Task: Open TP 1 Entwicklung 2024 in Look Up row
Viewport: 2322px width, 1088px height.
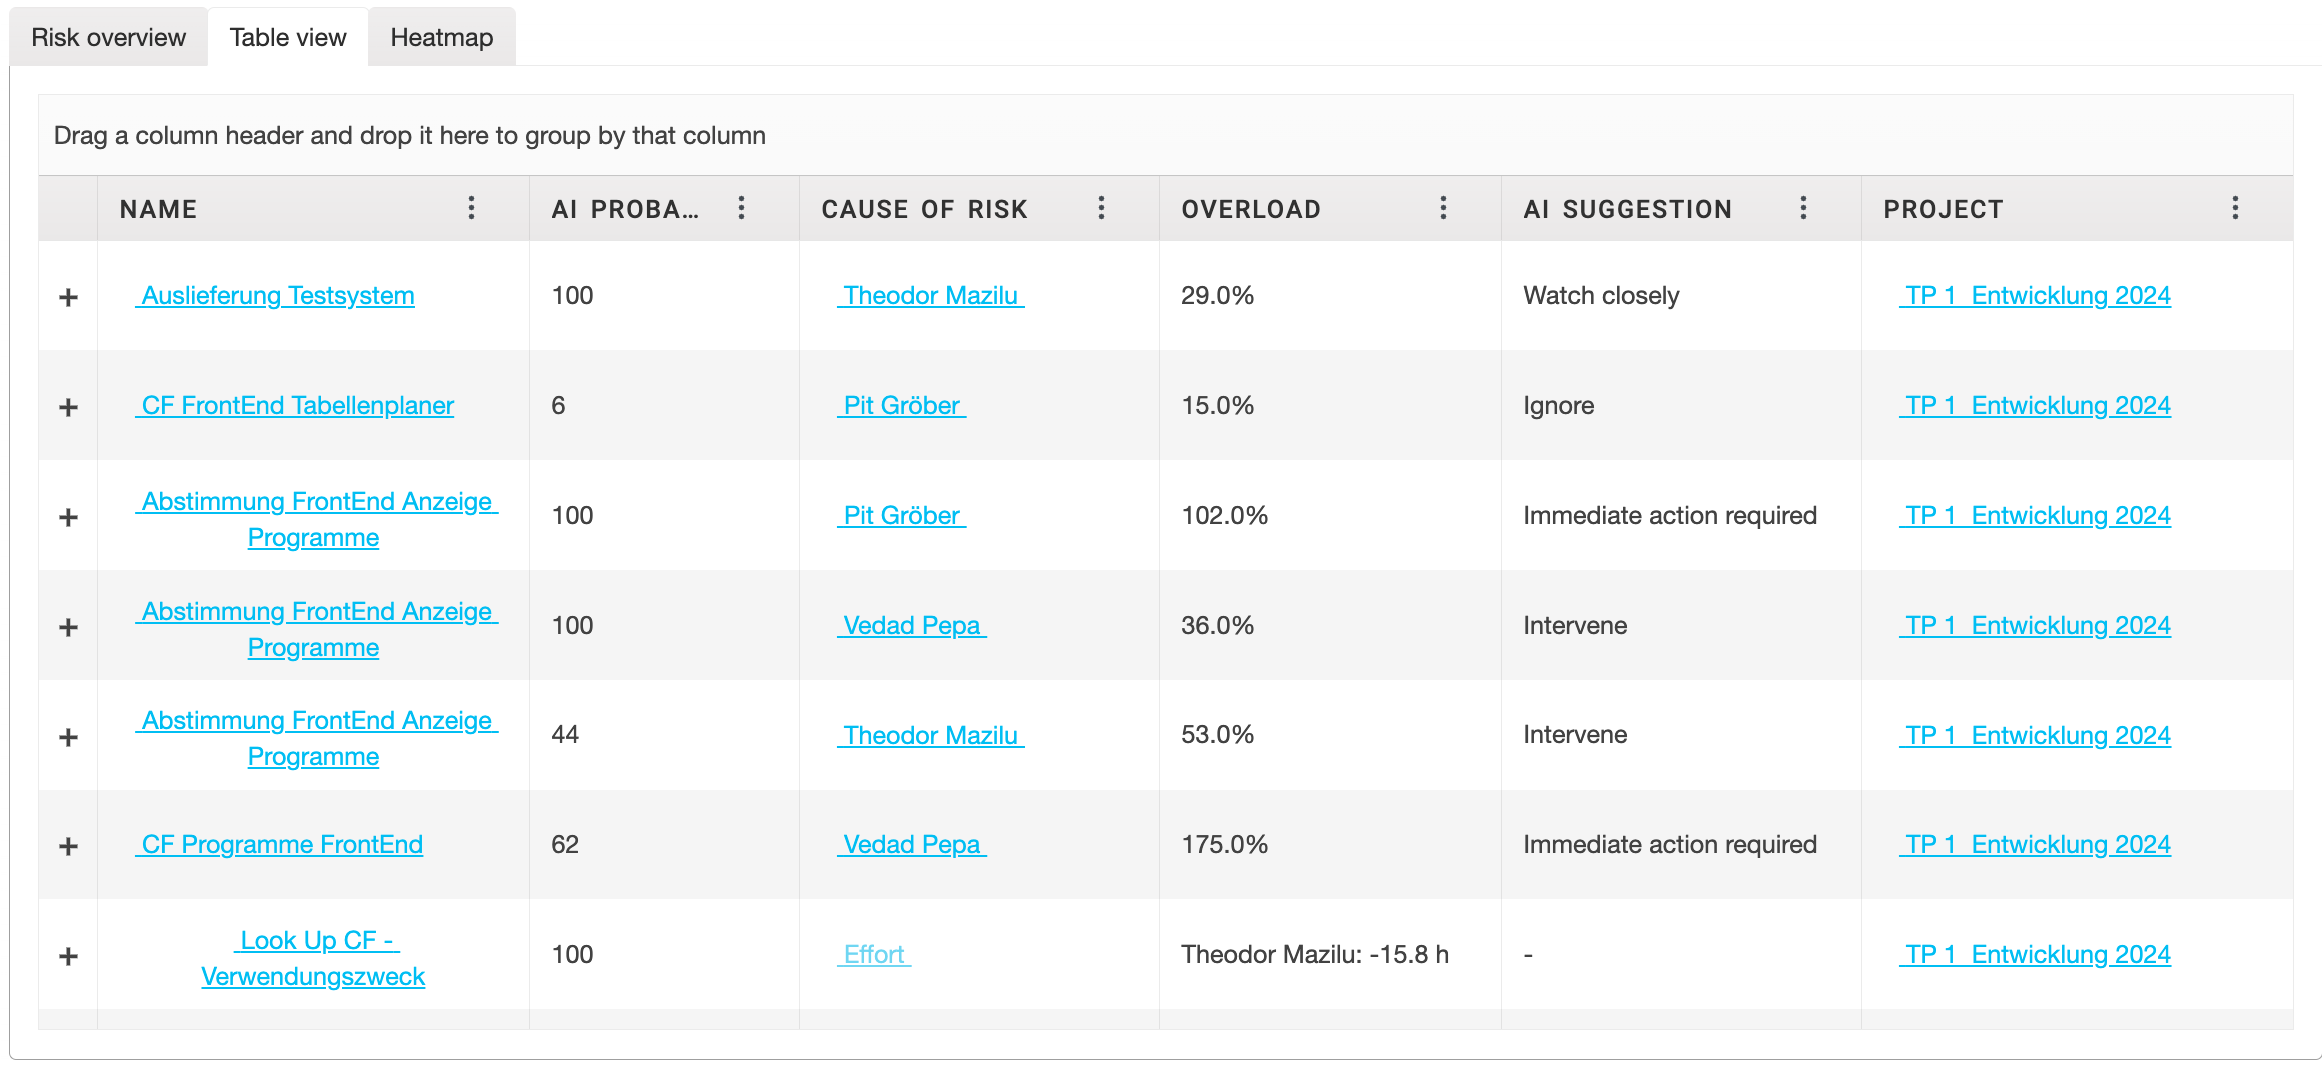Action: 2035,955
